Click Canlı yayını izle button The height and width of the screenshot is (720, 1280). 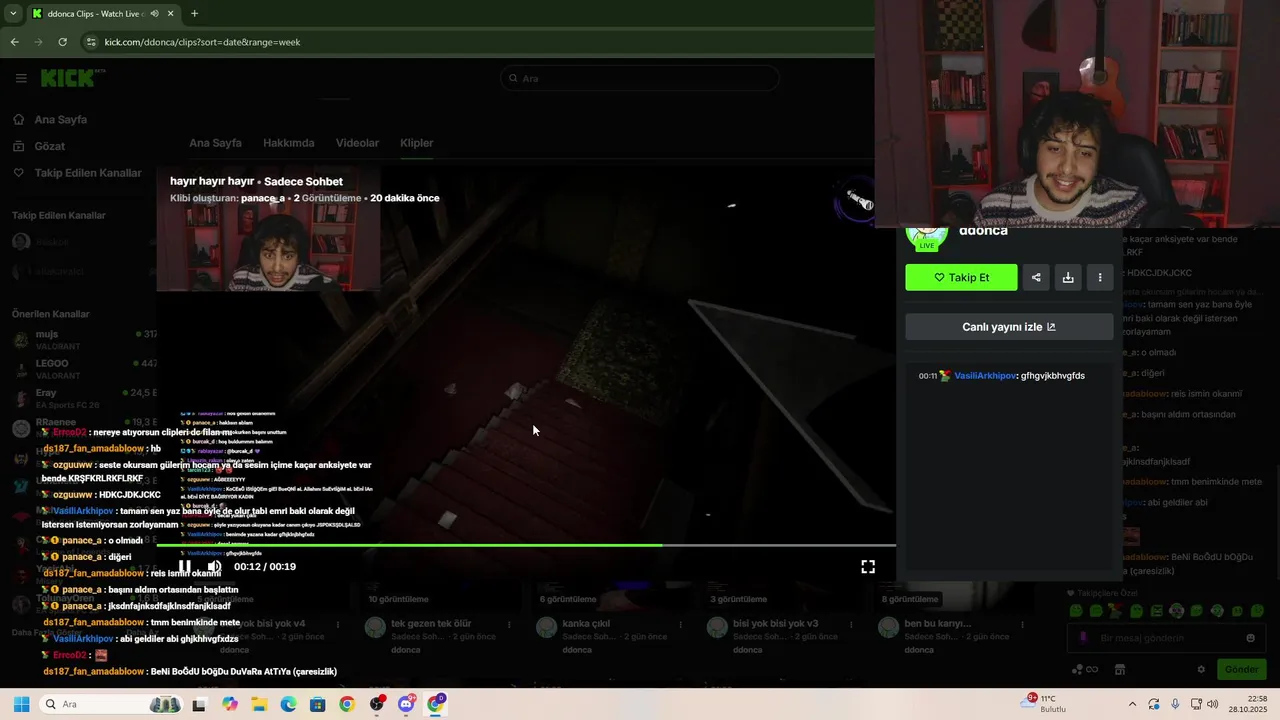[1009, 327]
